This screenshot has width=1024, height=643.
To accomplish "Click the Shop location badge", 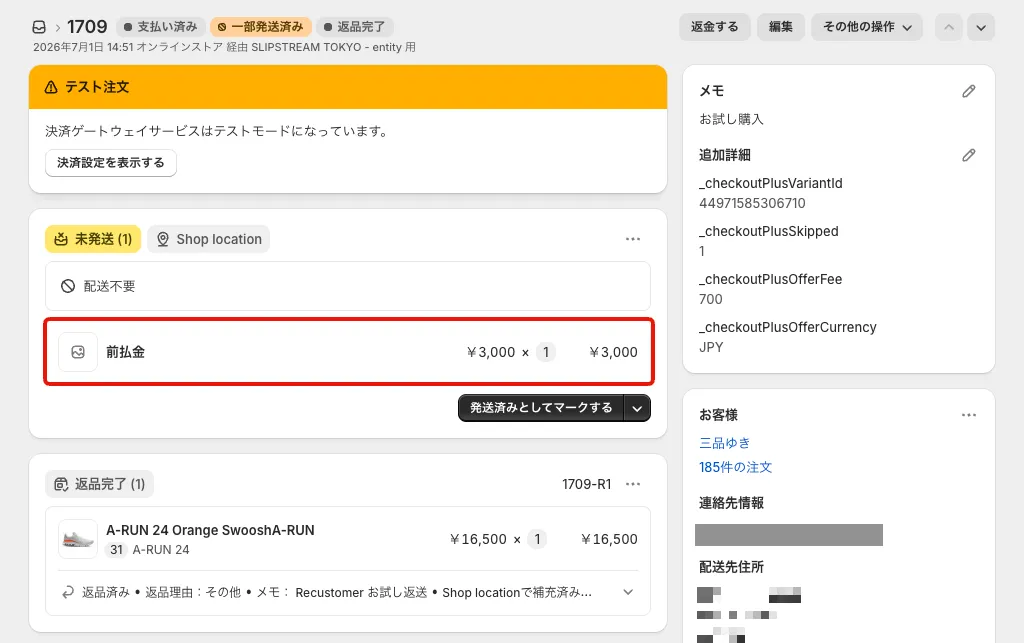I will tap(208, 239).
